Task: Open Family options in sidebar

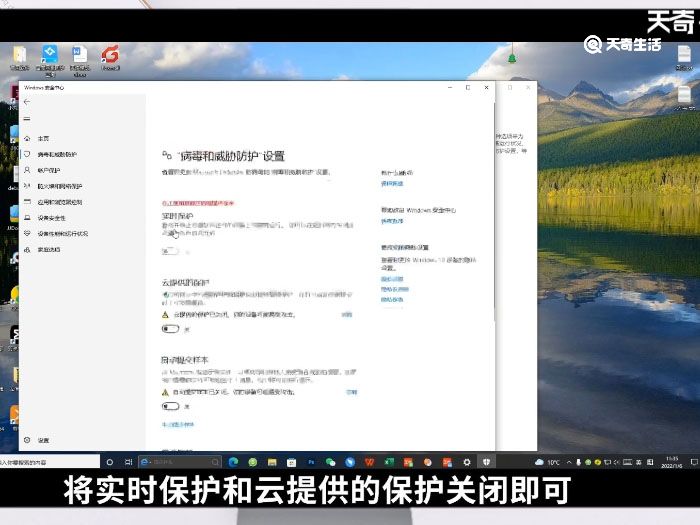Action: 49,250
